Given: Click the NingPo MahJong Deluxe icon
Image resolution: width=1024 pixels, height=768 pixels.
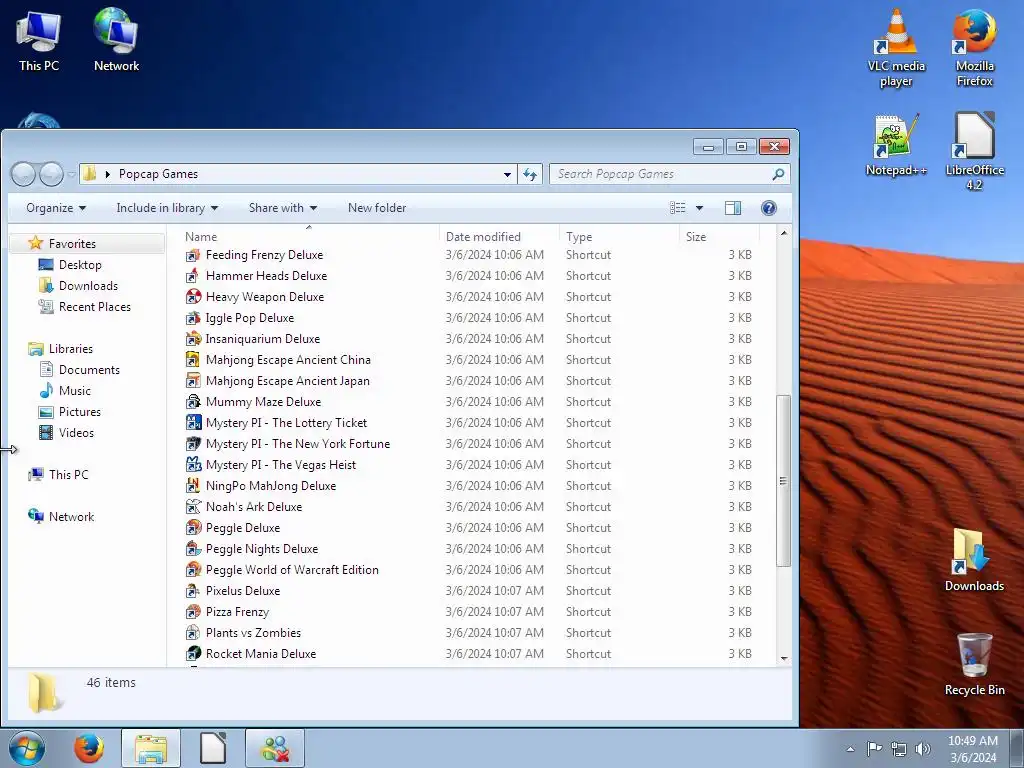Looking at the screenshot, I should 193,486.
